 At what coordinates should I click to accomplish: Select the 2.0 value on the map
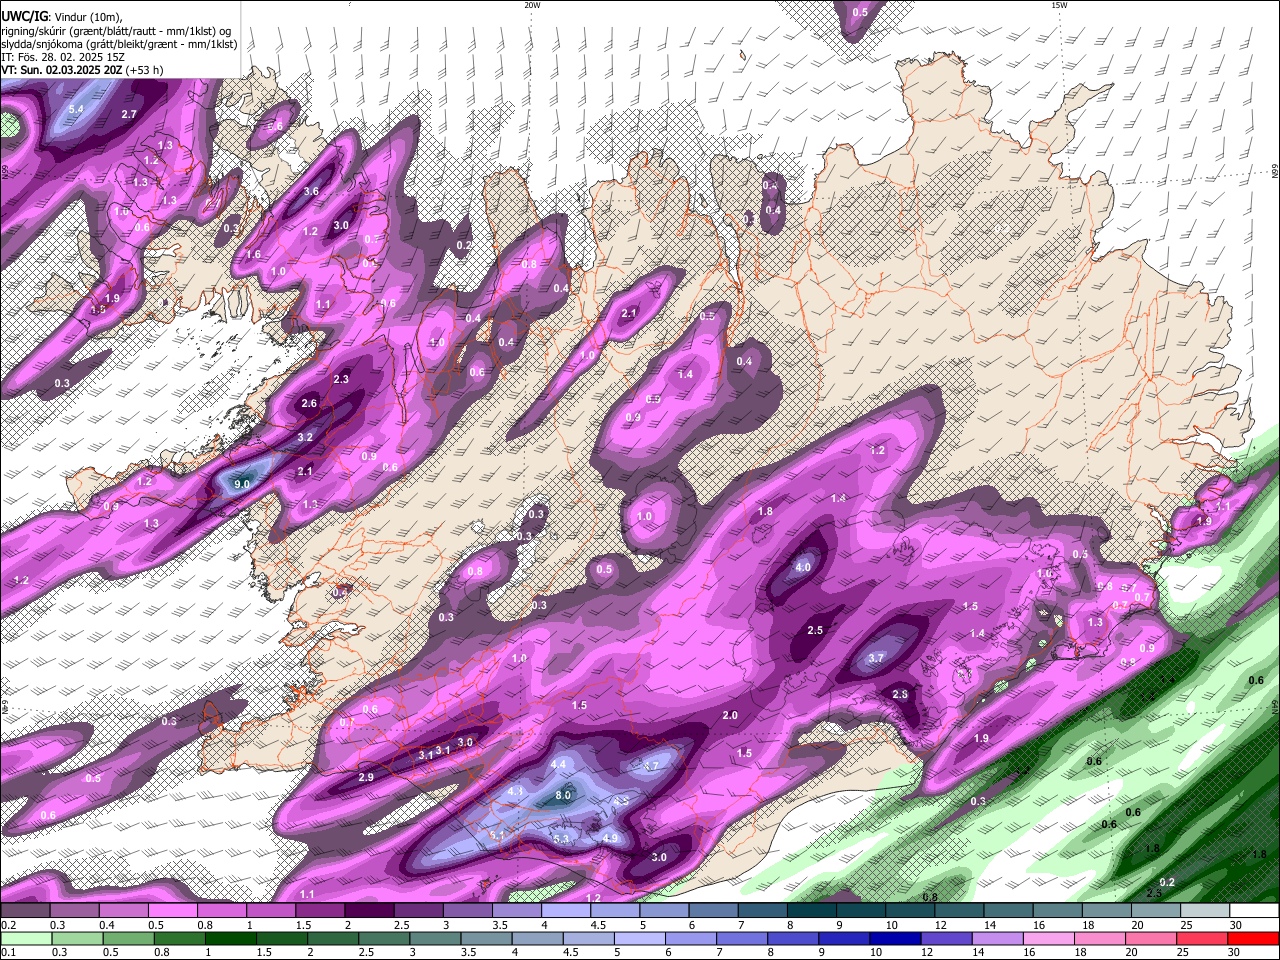point(730,716)
